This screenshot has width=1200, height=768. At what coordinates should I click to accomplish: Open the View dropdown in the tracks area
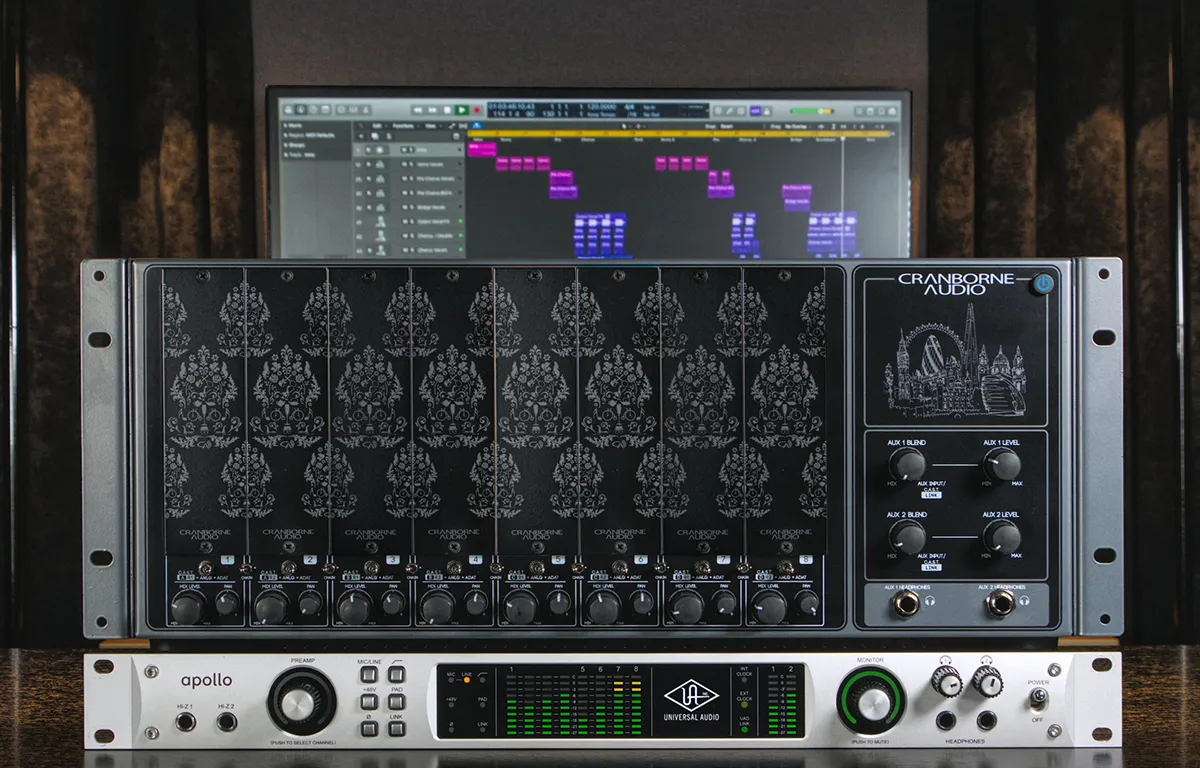(x=428, y=127)
